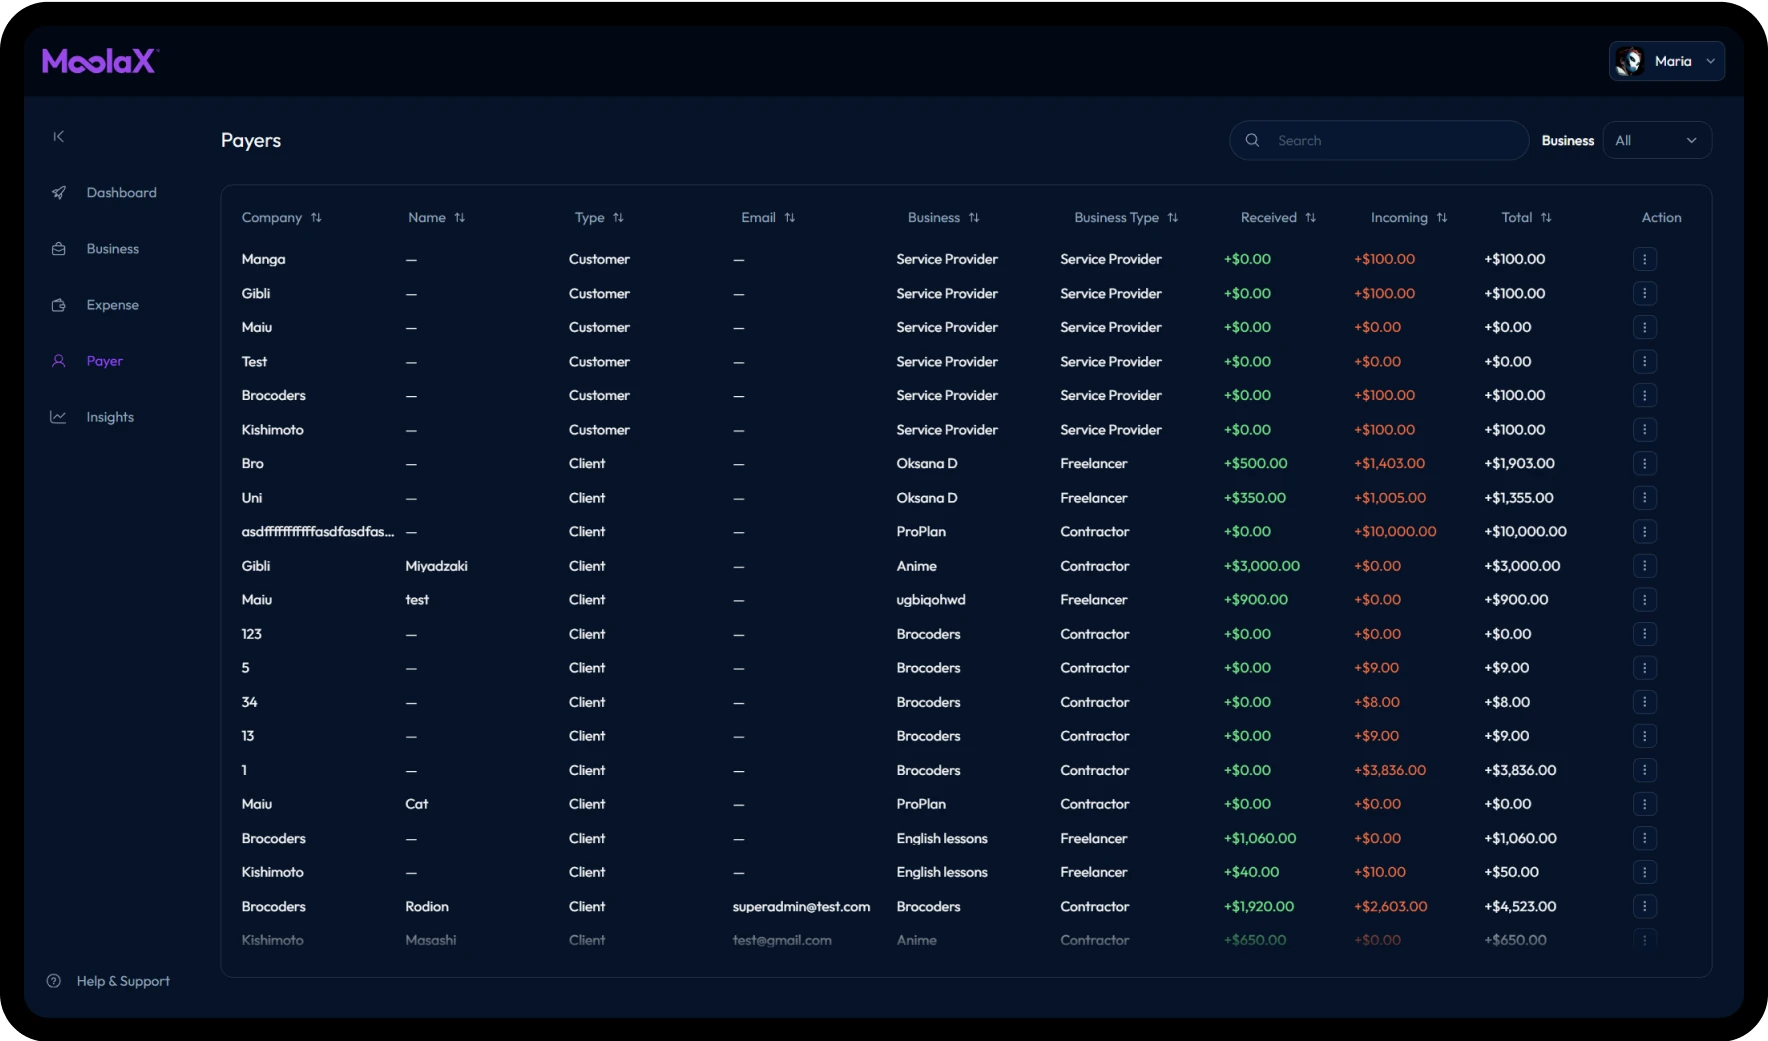Screen dimensions: 1768x1041
Task: Click the +$10,000.00 incoming amount
Action: [x=1395, y=532]
